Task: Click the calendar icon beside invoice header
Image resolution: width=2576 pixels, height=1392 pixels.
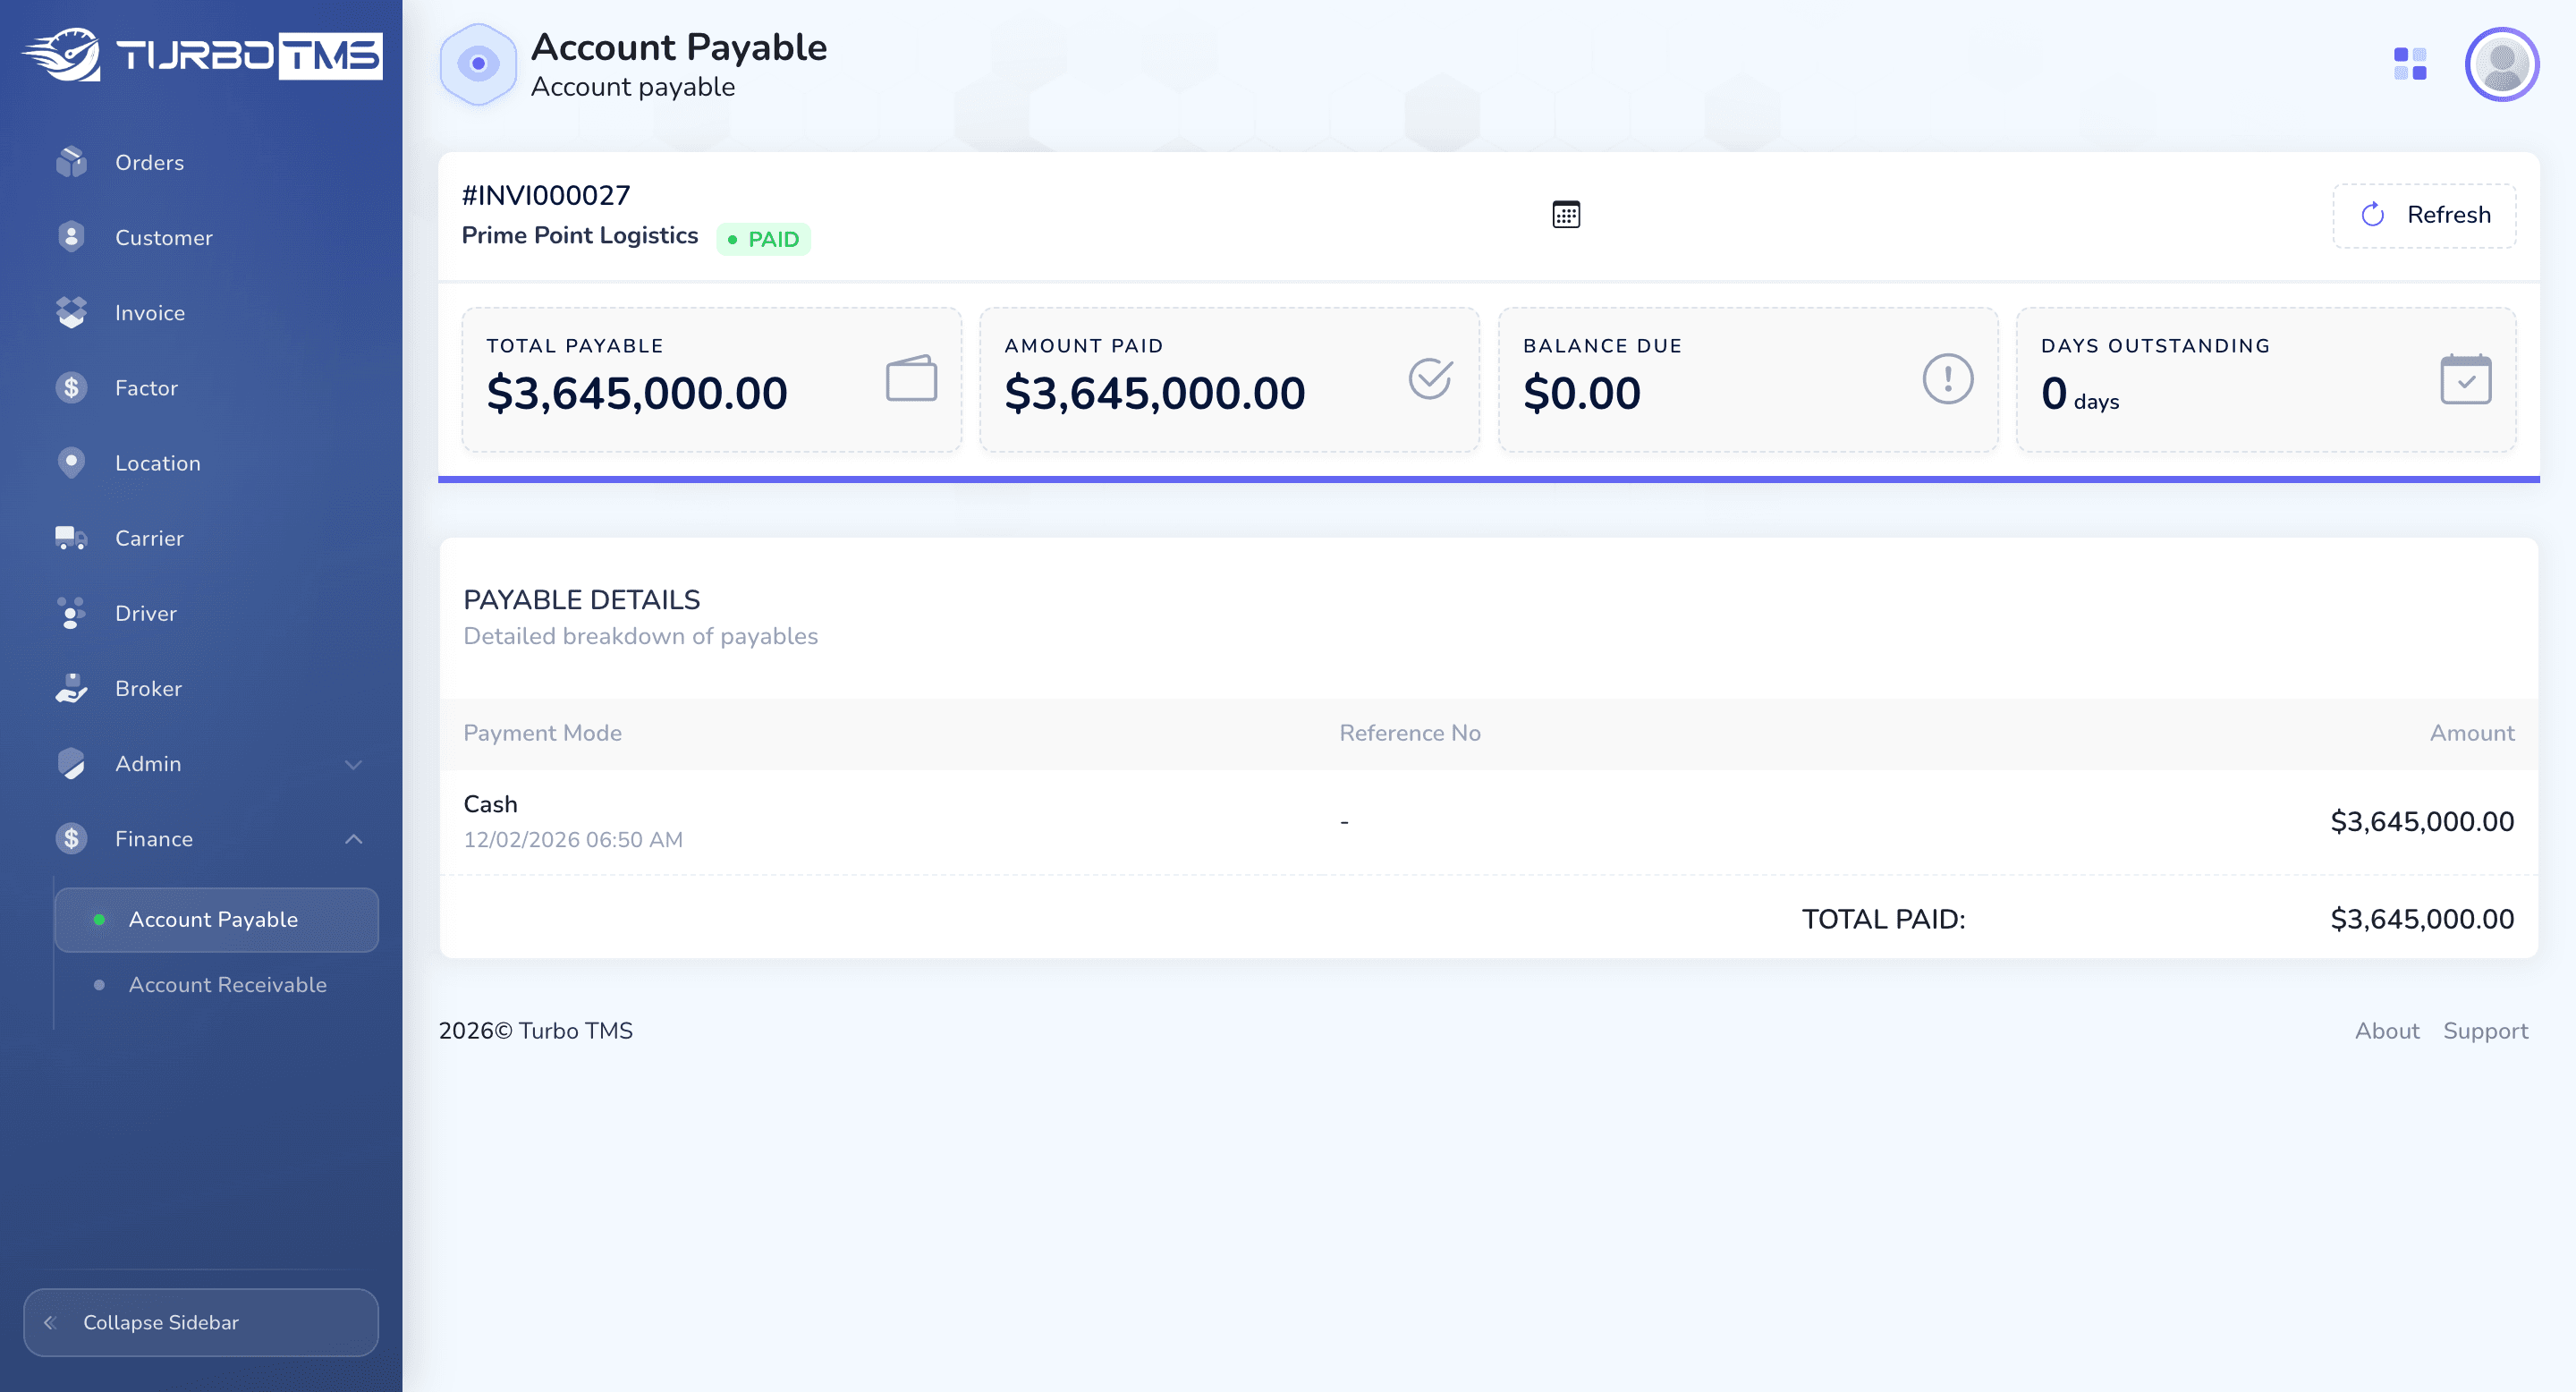Action: (1566, 214)
